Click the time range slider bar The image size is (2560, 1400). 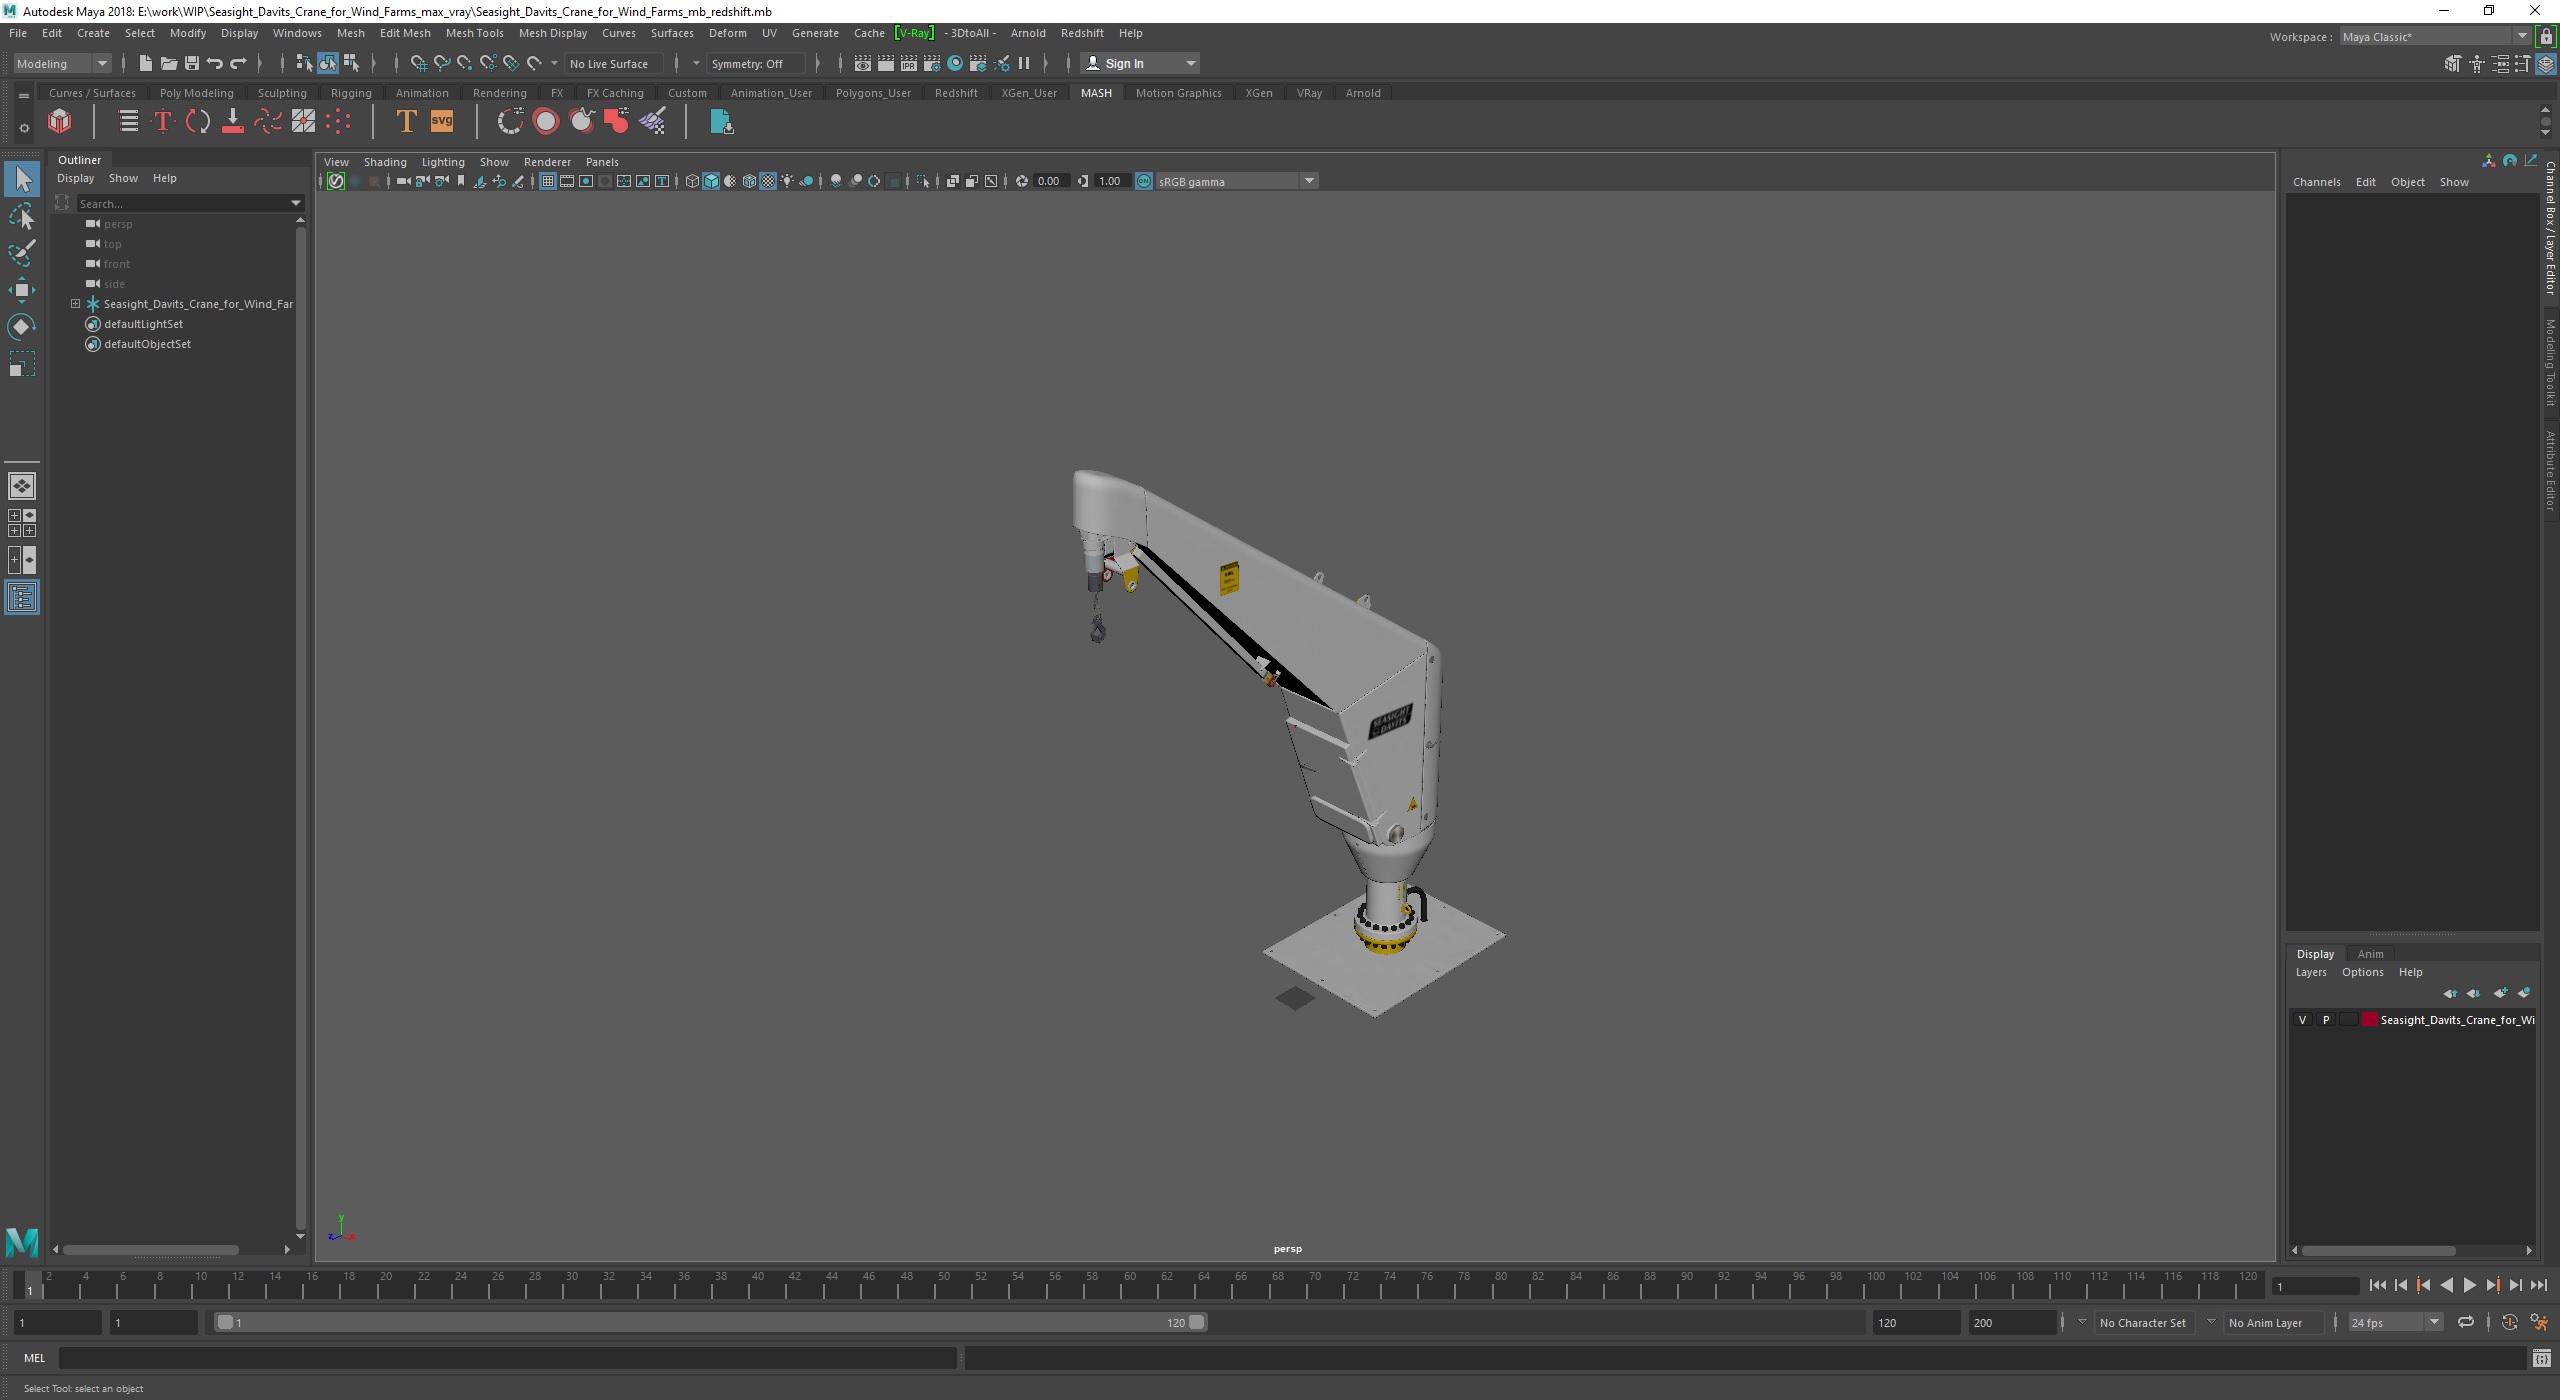[711, 1322]
